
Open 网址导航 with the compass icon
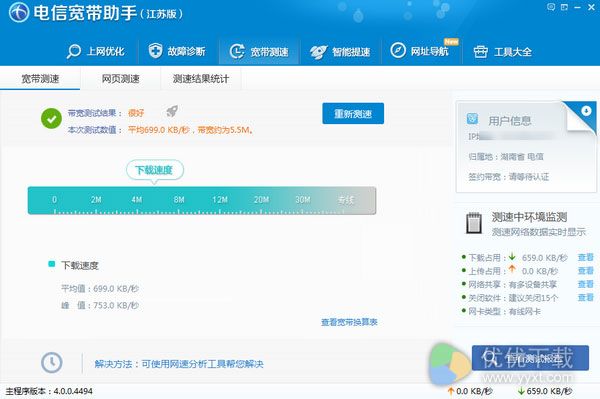click(419, 51)
